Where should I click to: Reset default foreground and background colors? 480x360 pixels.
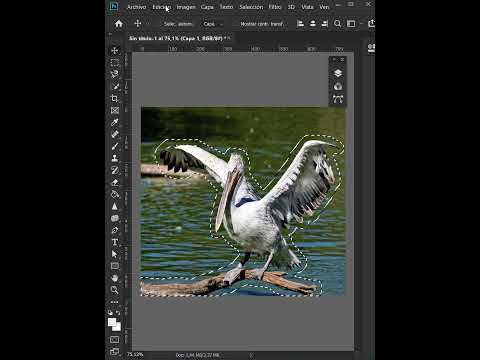click(x=110, y=313)
